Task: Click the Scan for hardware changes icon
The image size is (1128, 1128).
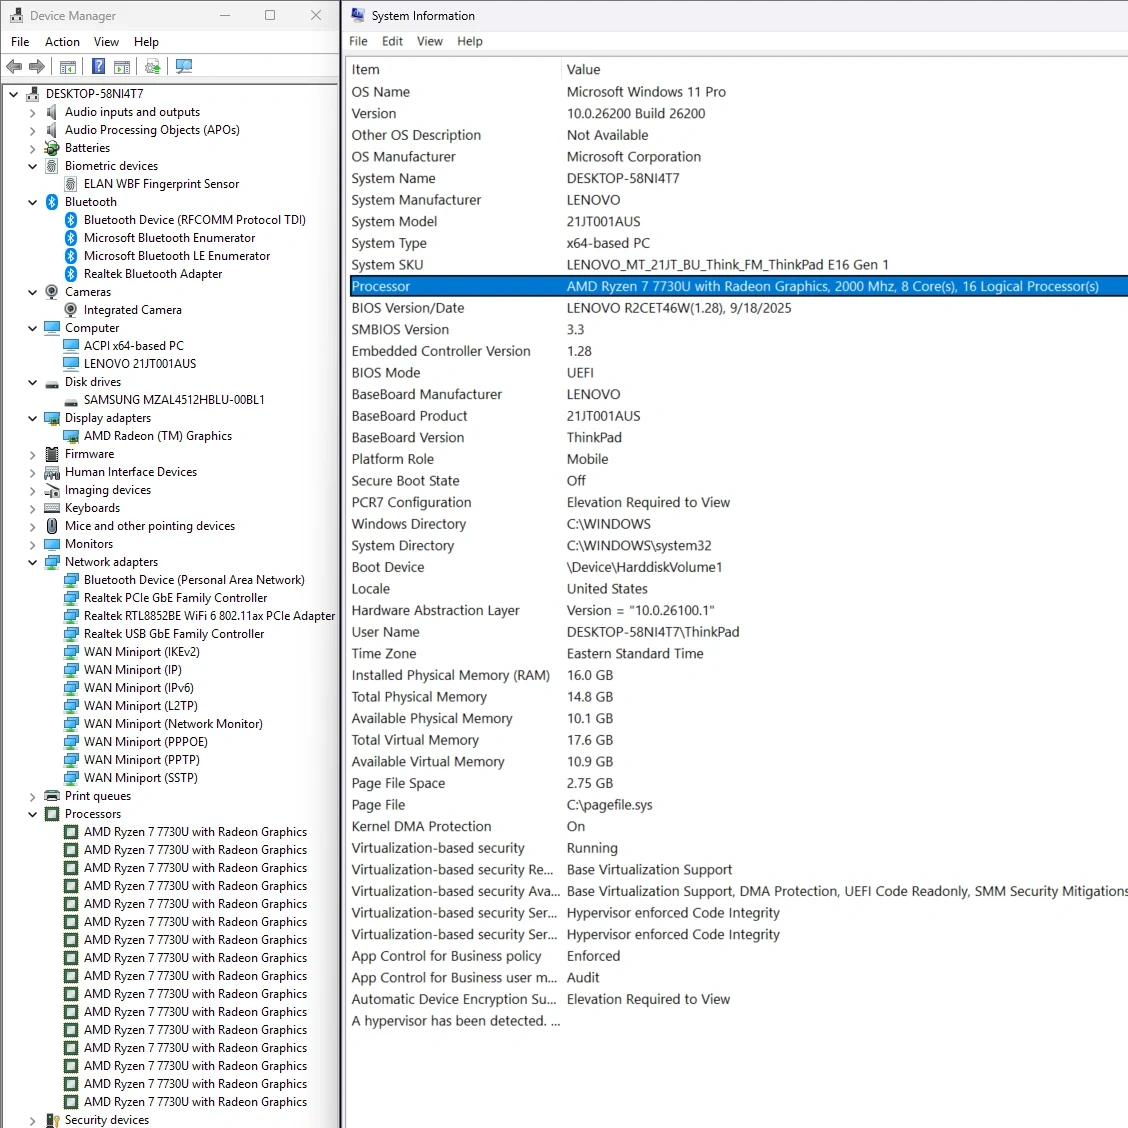Action: tap(184, 67)
